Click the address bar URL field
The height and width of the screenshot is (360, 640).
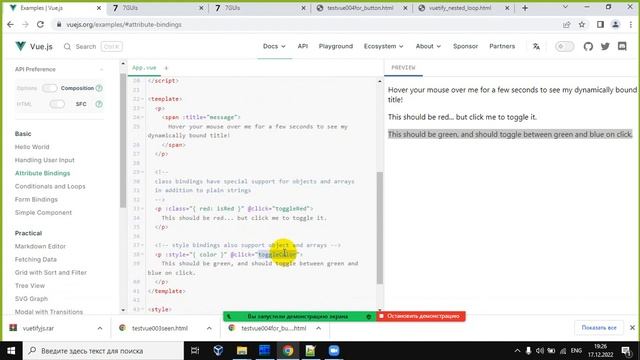tap(306, 24)
